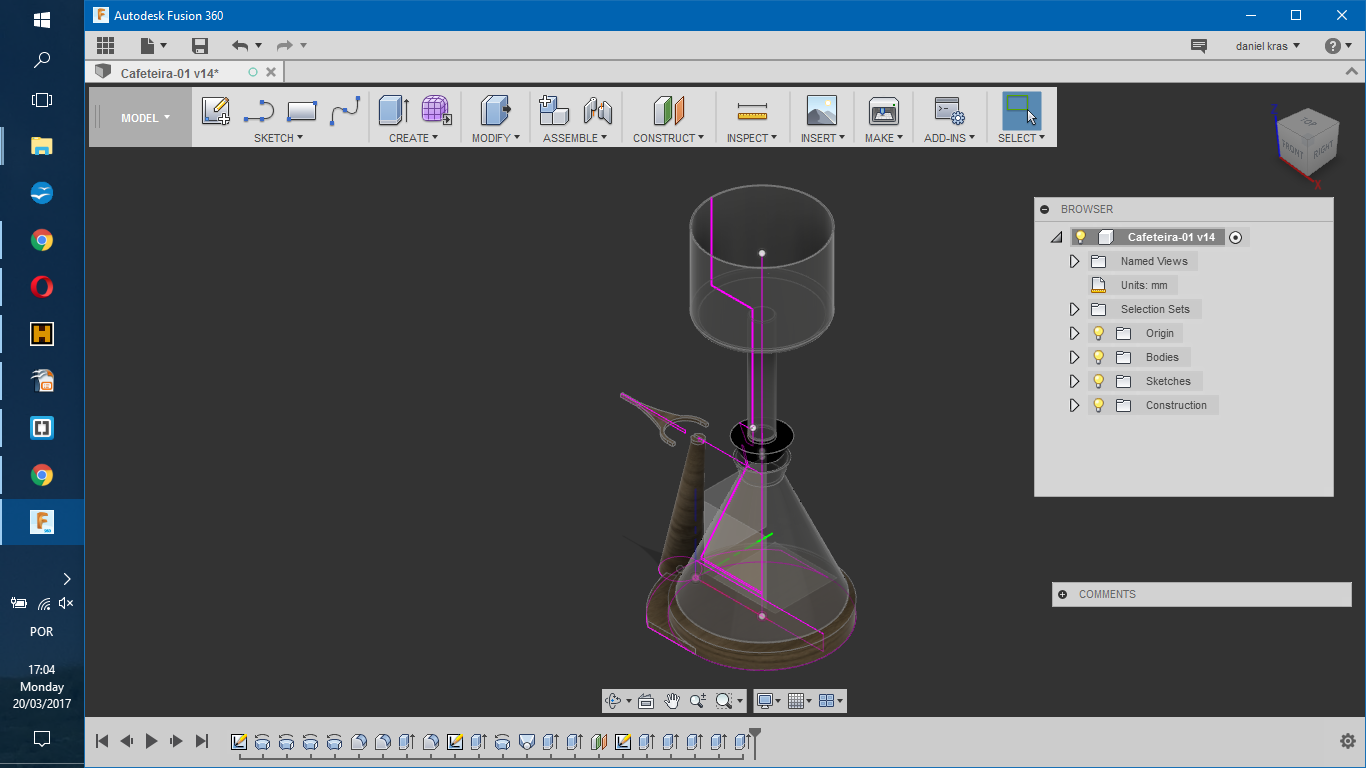
Task: Open the Viewports layout dropdown
Action: pyautogui.click(x=831, y=701)
